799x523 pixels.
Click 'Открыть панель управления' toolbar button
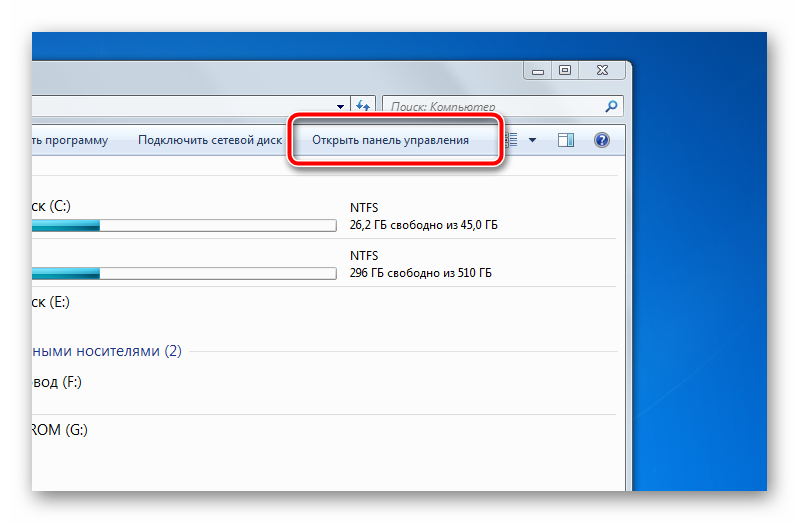390,141
